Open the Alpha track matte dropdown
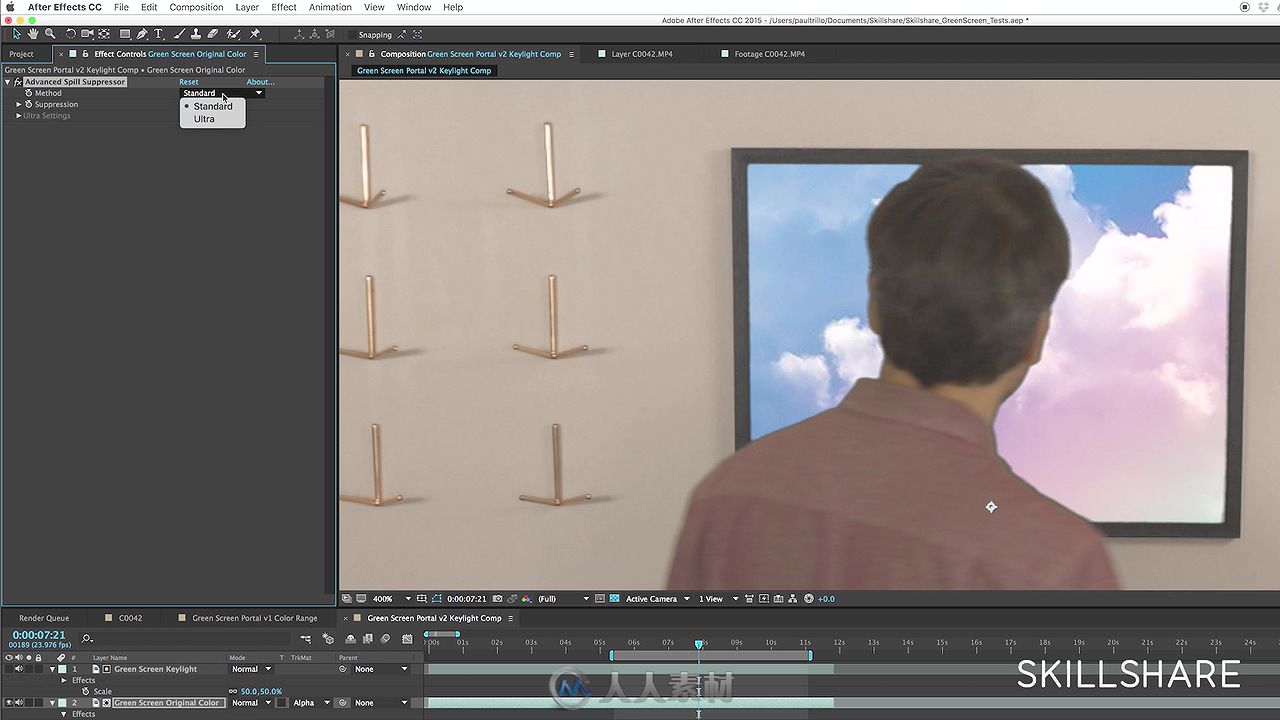Screen dimensions: 1280x720 point(310,703)
